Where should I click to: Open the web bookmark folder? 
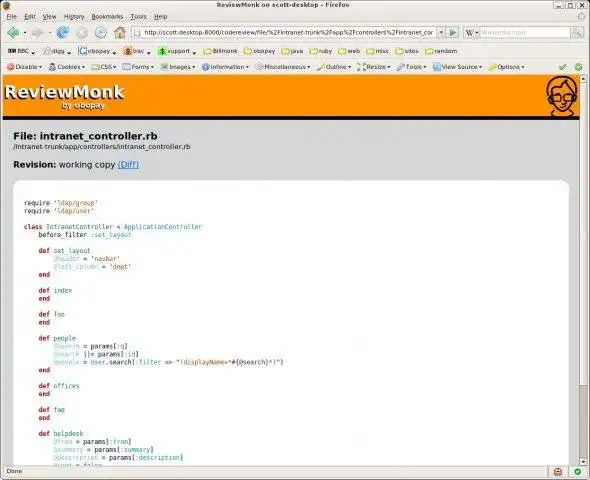coord(349,51)
